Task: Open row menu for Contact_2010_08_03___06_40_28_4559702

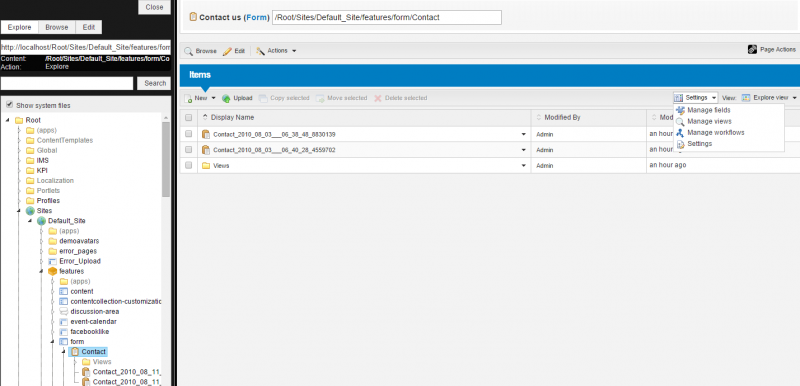Action: (x=523, y=150)
